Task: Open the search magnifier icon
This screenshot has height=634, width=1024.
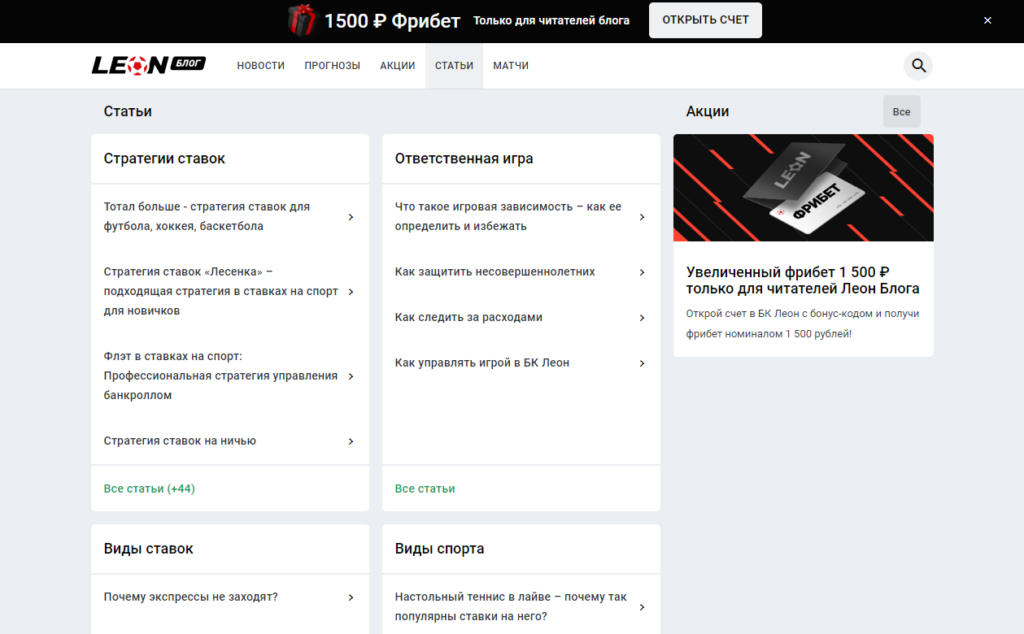Action: [x=918, y=66]
